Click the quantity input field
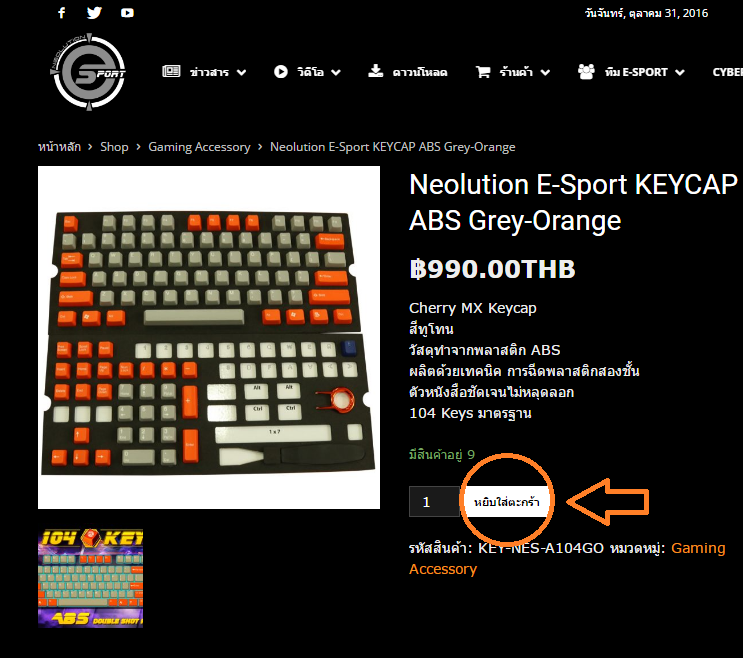Image resolution: width=743 pixels, height=658 pixels. tap(434, 502)
